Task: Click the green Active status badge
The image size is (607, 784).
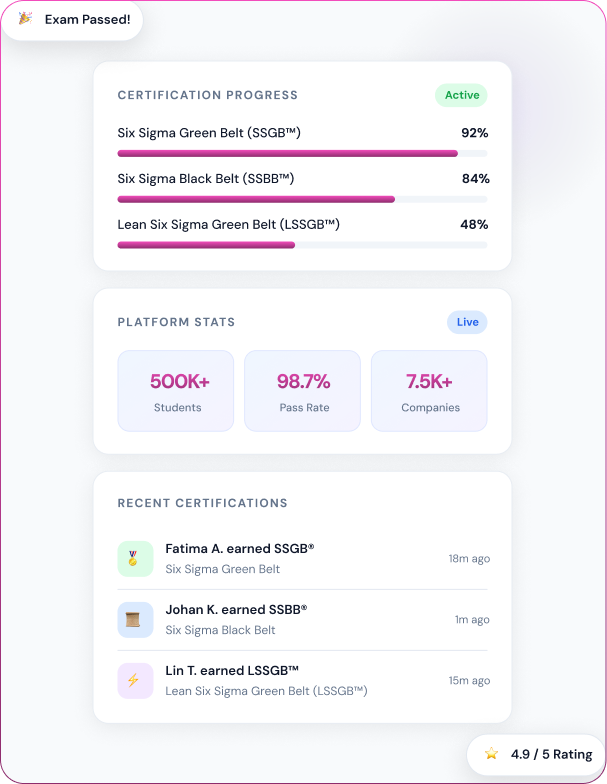Action: (x=462, y=95)
